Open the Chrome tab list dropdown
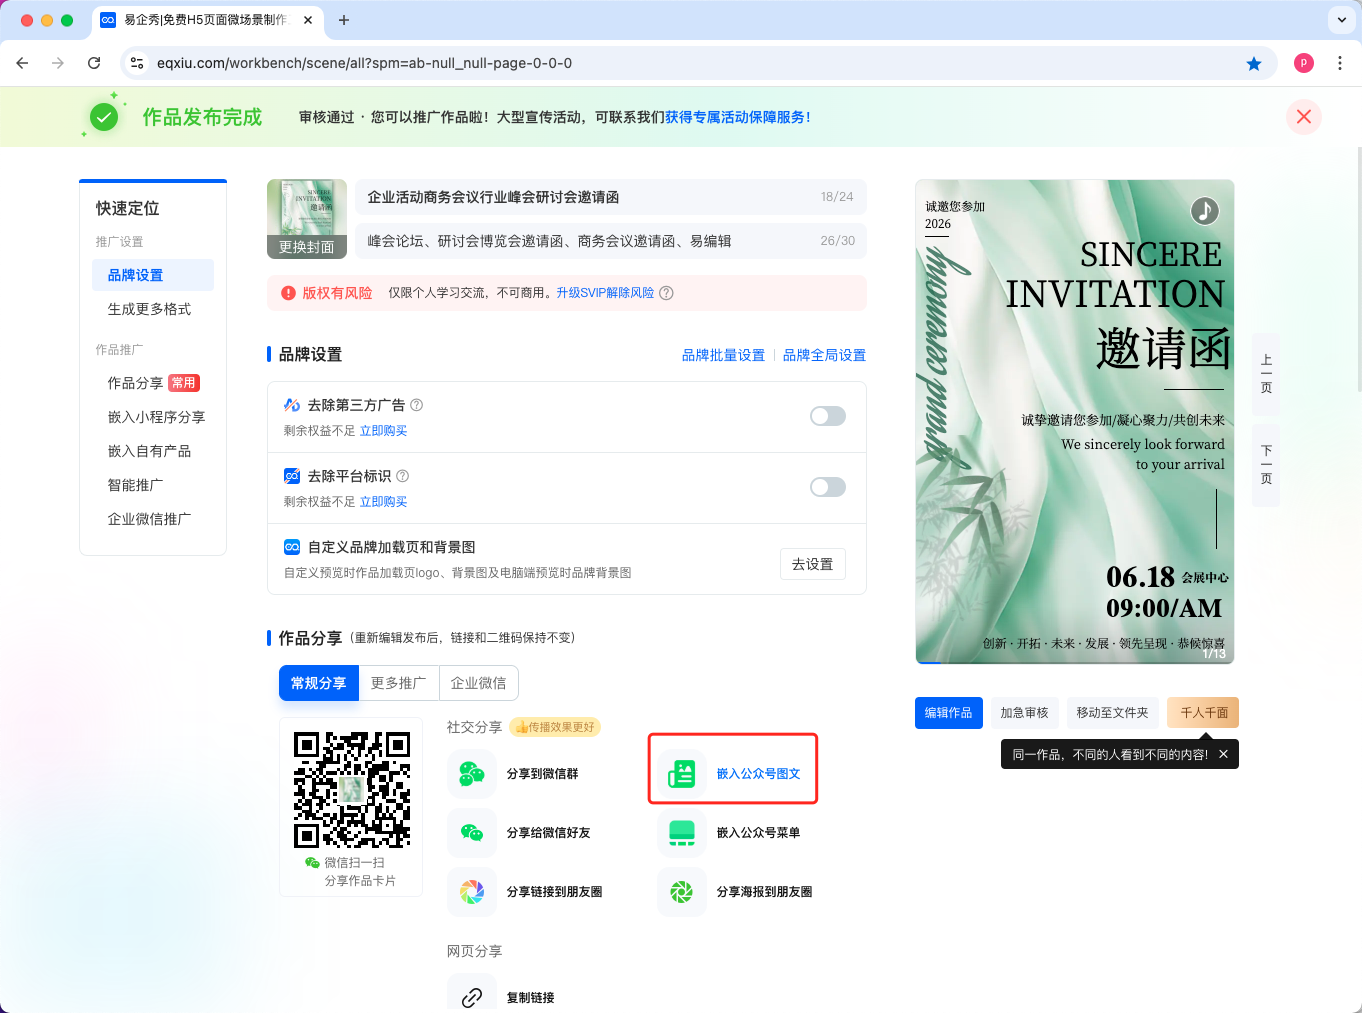Screen dimensions: 1362x1013 pos(1341,20)
